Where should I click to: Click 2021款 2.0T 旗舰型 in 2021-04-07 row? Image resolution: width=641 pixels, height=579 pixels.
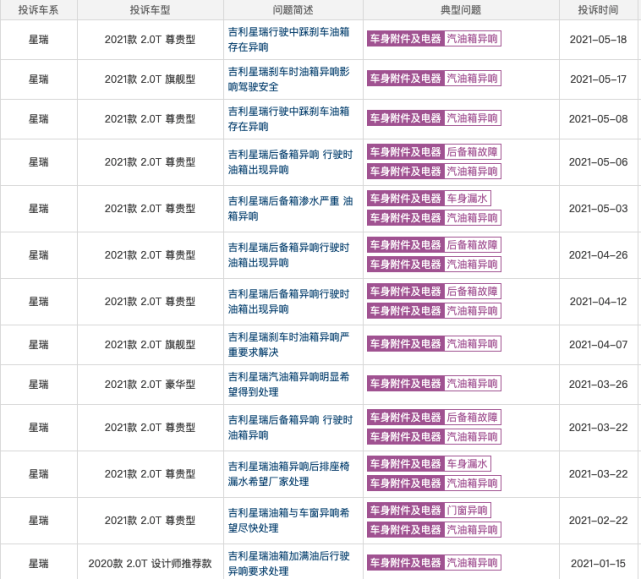point(150,345)
